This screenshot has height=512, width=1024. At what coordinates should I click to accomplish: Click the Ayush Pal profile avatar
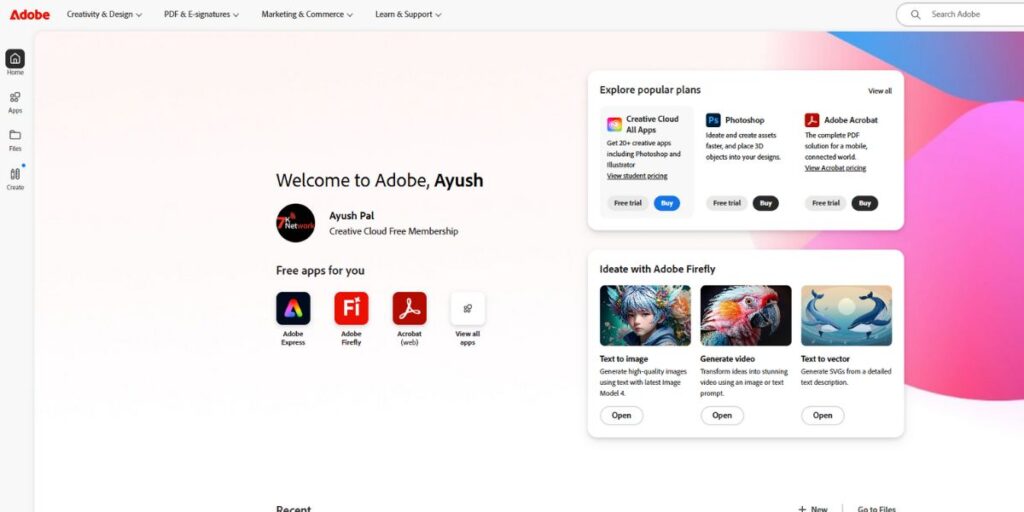[x=295, y=223]
